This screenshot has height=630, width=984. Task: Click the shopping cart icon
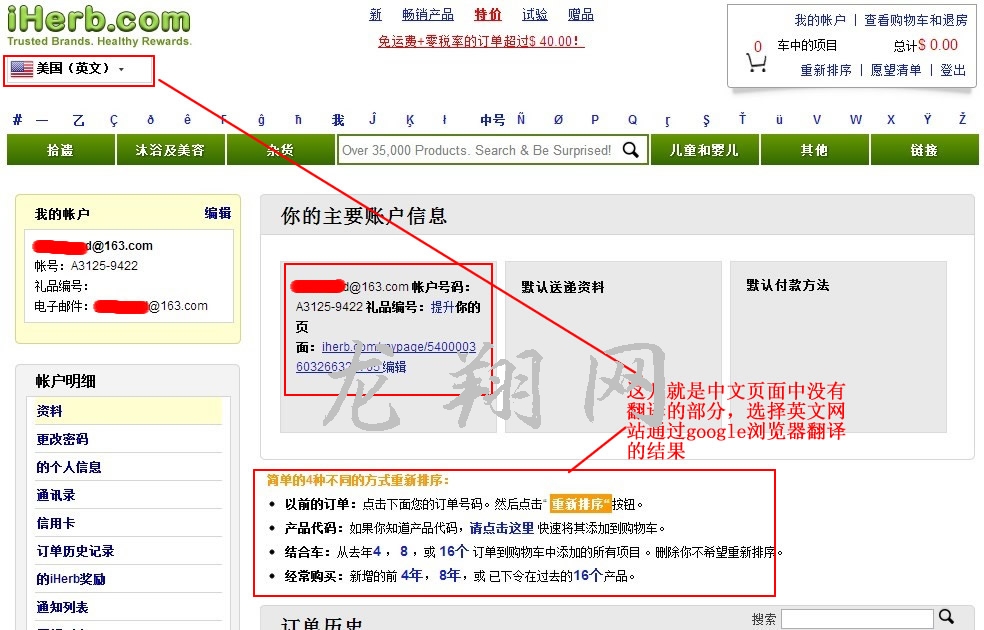(x=756, y=63)
